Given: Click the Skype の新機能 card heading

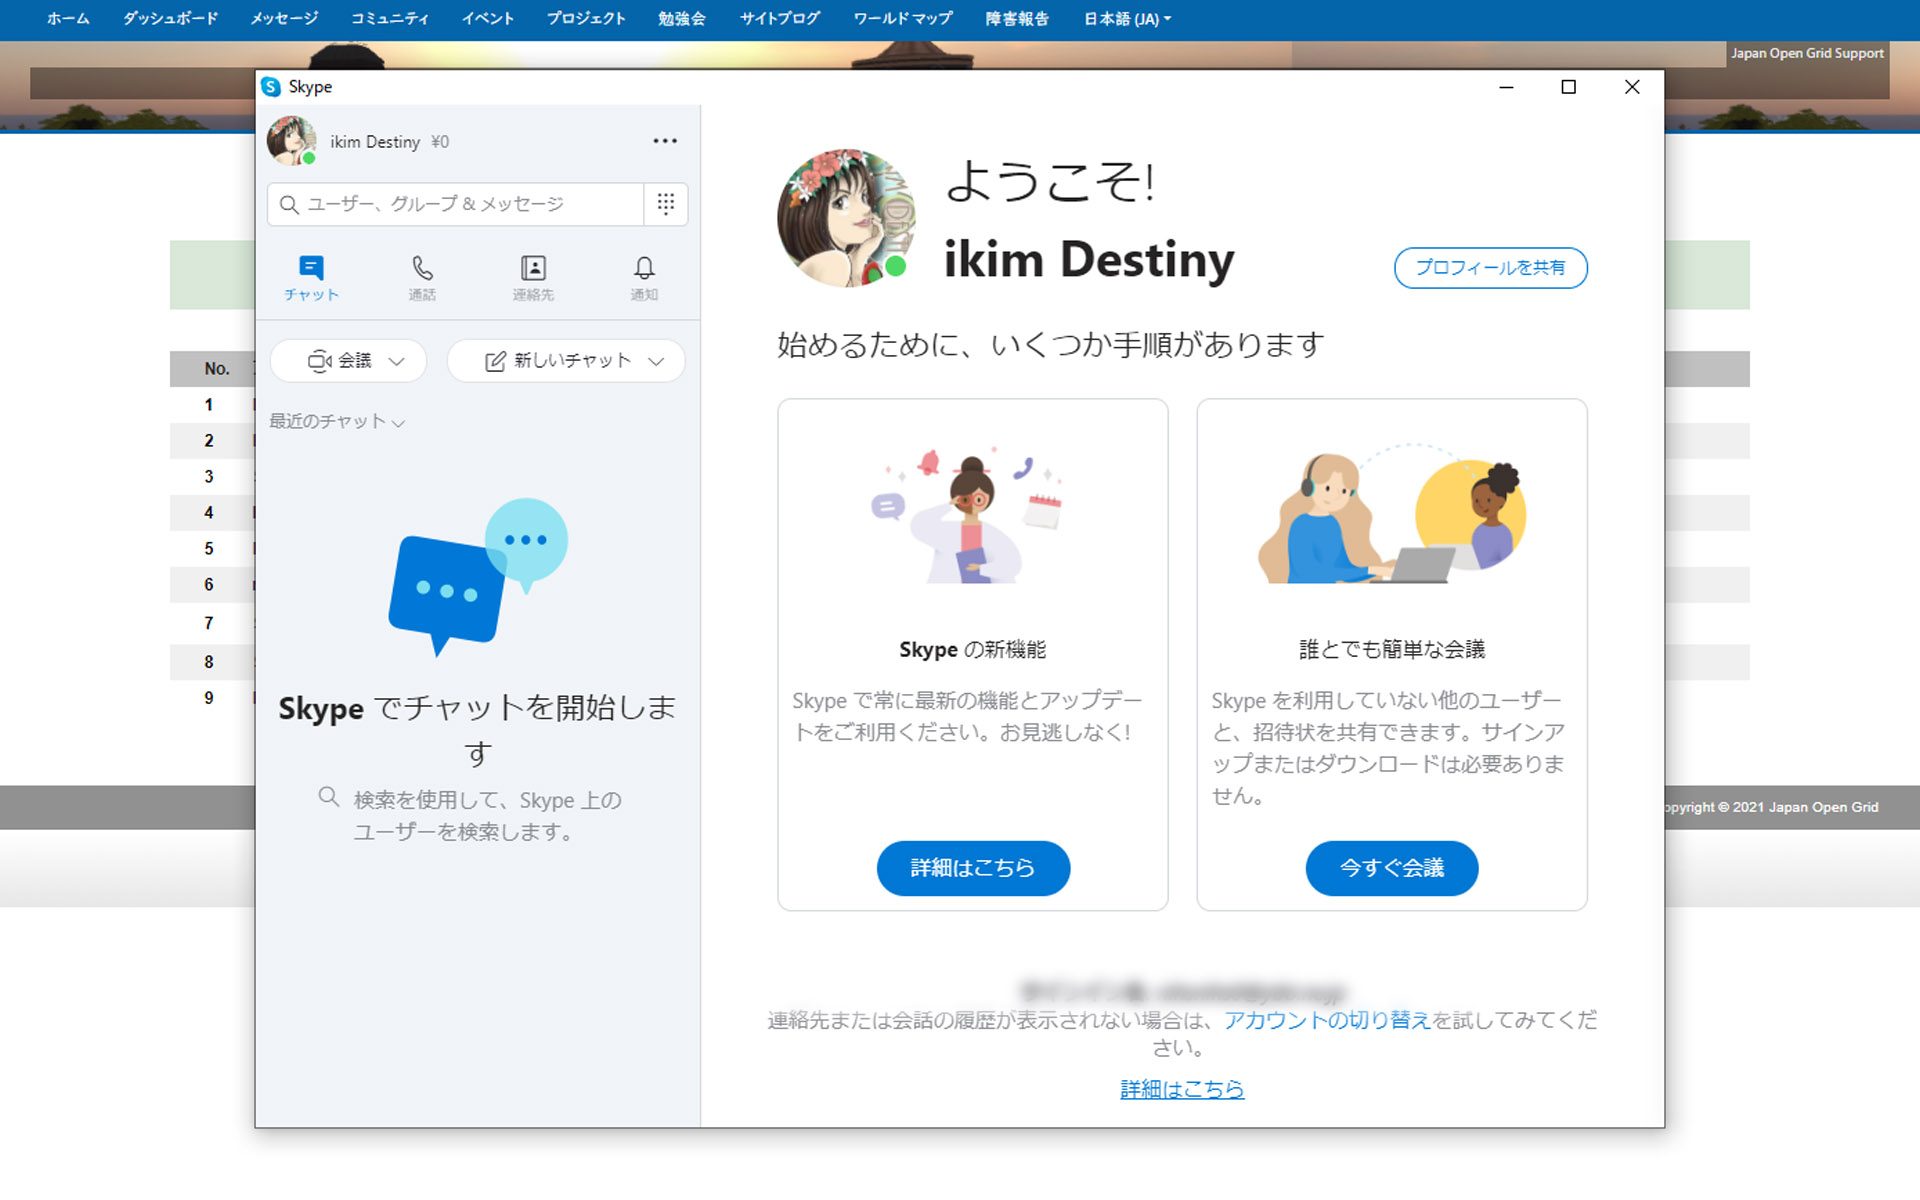Looking at the screenshot, I should click(x=973, y=650).
